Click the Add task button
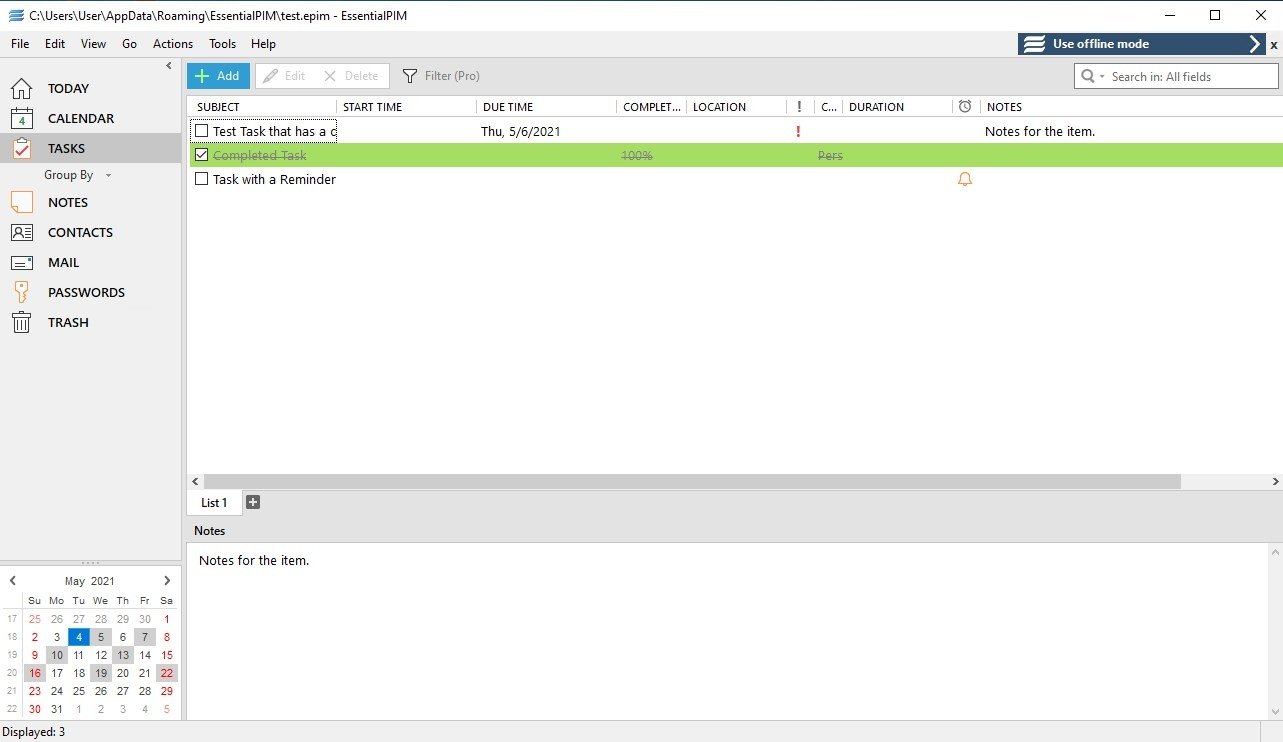The image size is (1283, 742). [x=218, y=76]
